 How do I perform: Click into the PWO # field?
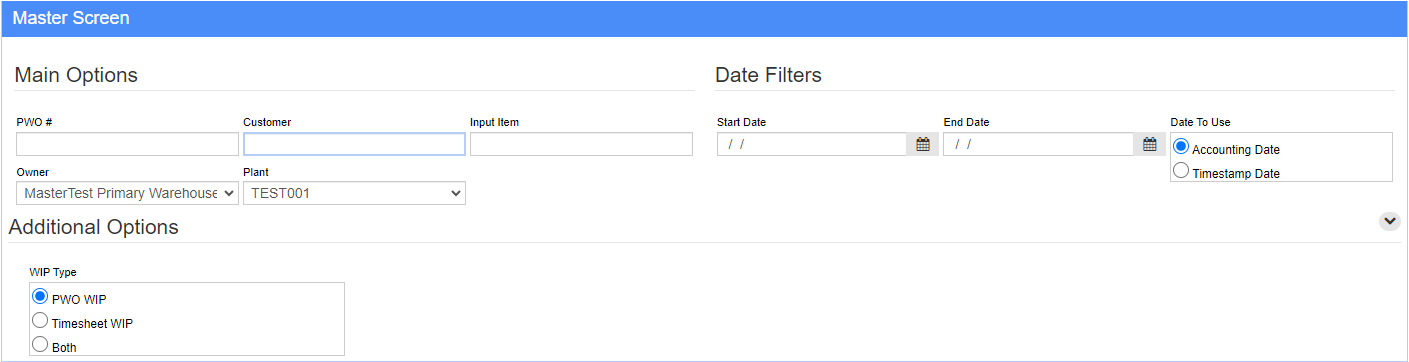click(127, 144)
